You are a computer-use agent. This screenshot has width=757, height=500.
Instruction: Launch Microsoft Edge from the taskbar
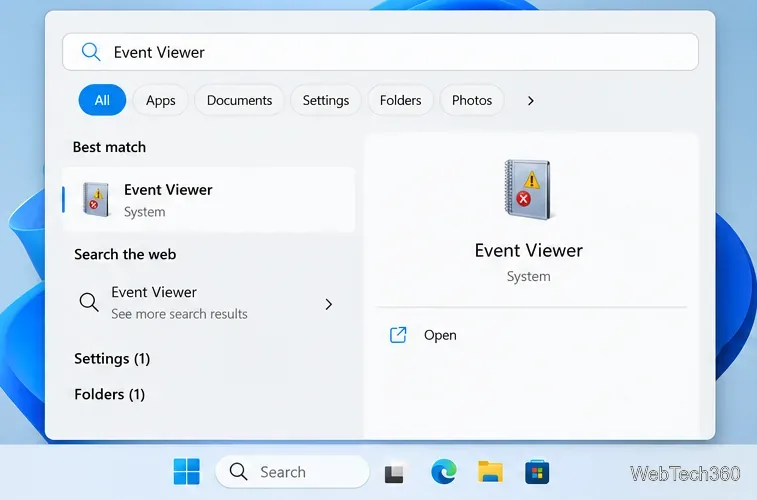point(444,472)
